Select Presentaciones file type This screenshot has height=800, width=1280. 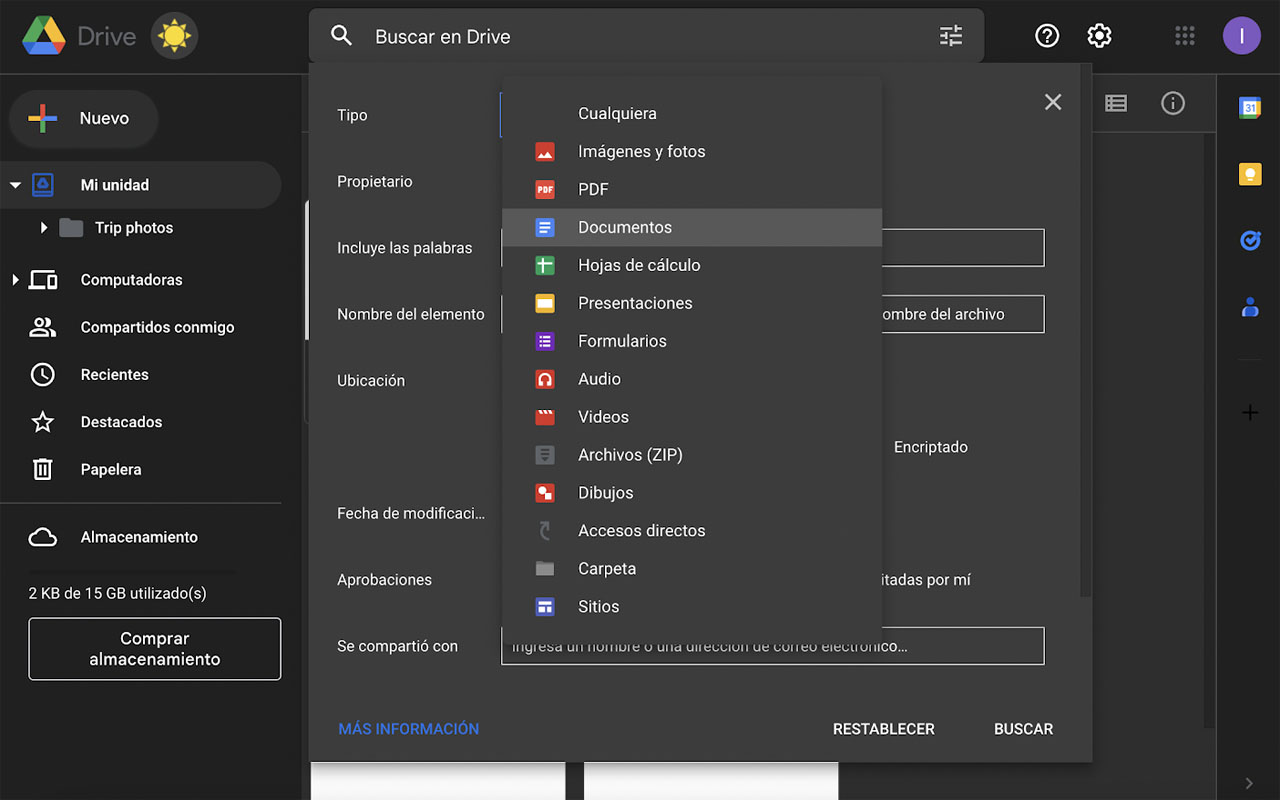[692, 304]
